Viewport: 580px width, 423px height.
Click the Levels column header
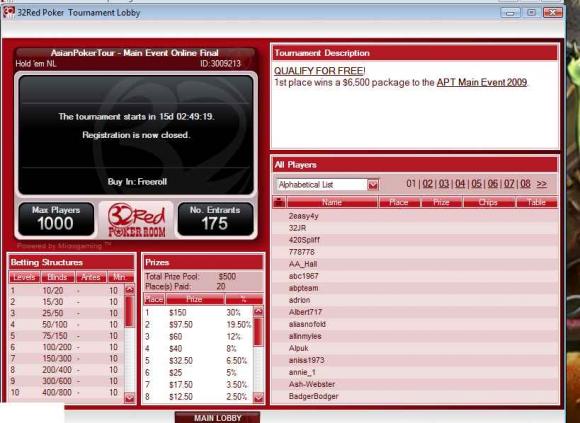point(24,277)
